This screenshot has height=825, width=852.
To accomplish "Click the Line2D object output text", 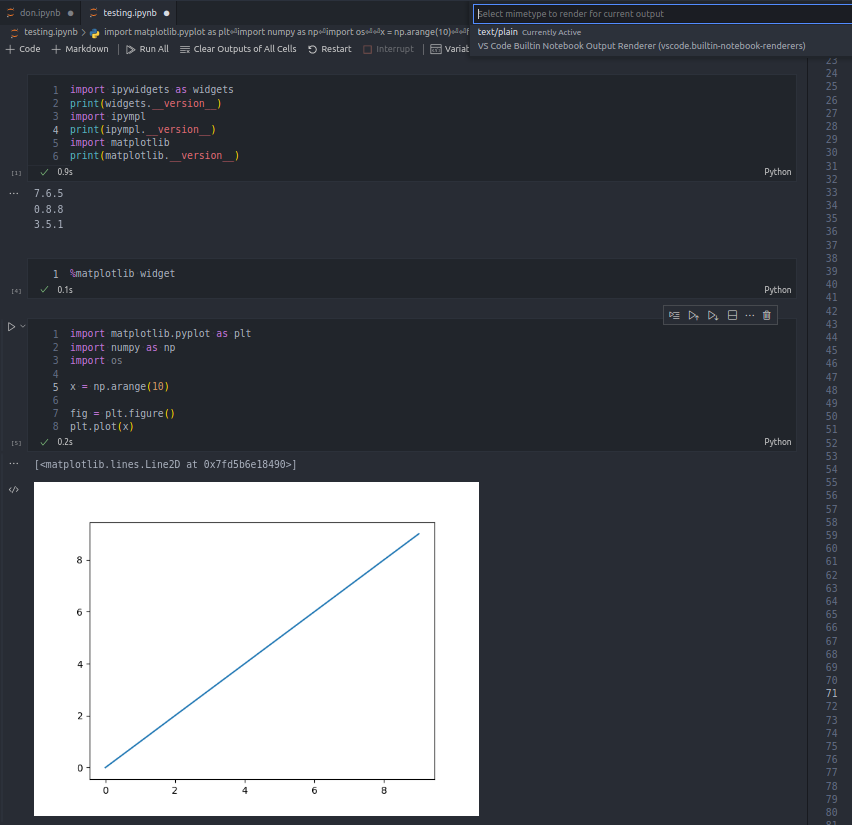I will click(x=165, y=464).
